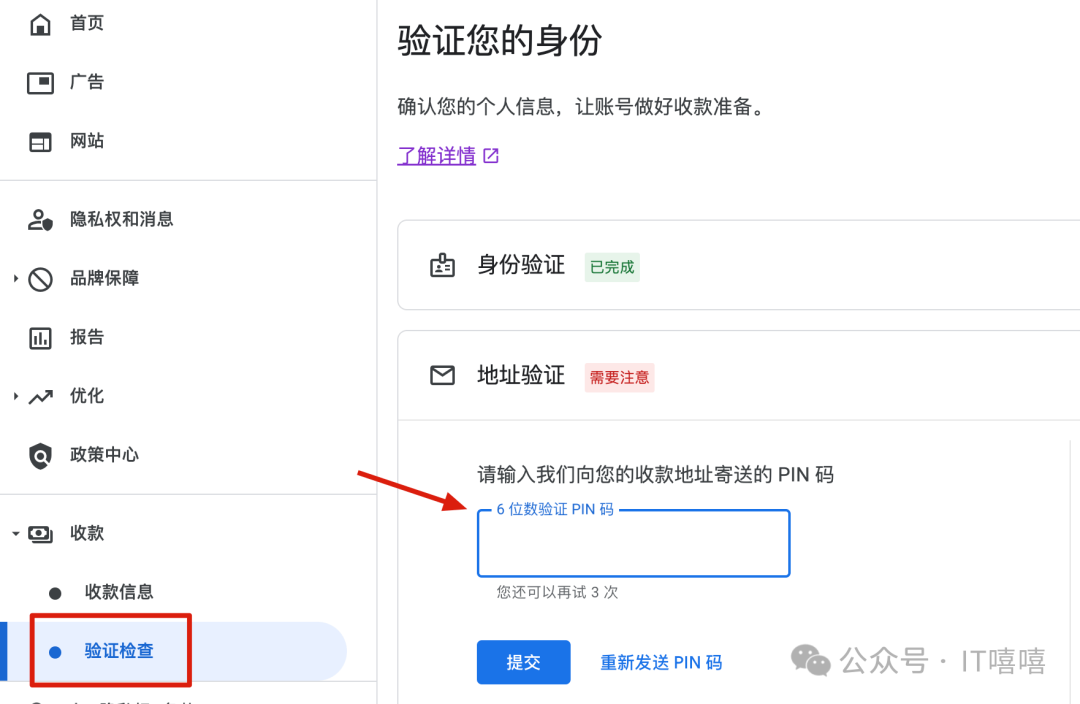Click the 提交 submit button

(x=523, y=662)
